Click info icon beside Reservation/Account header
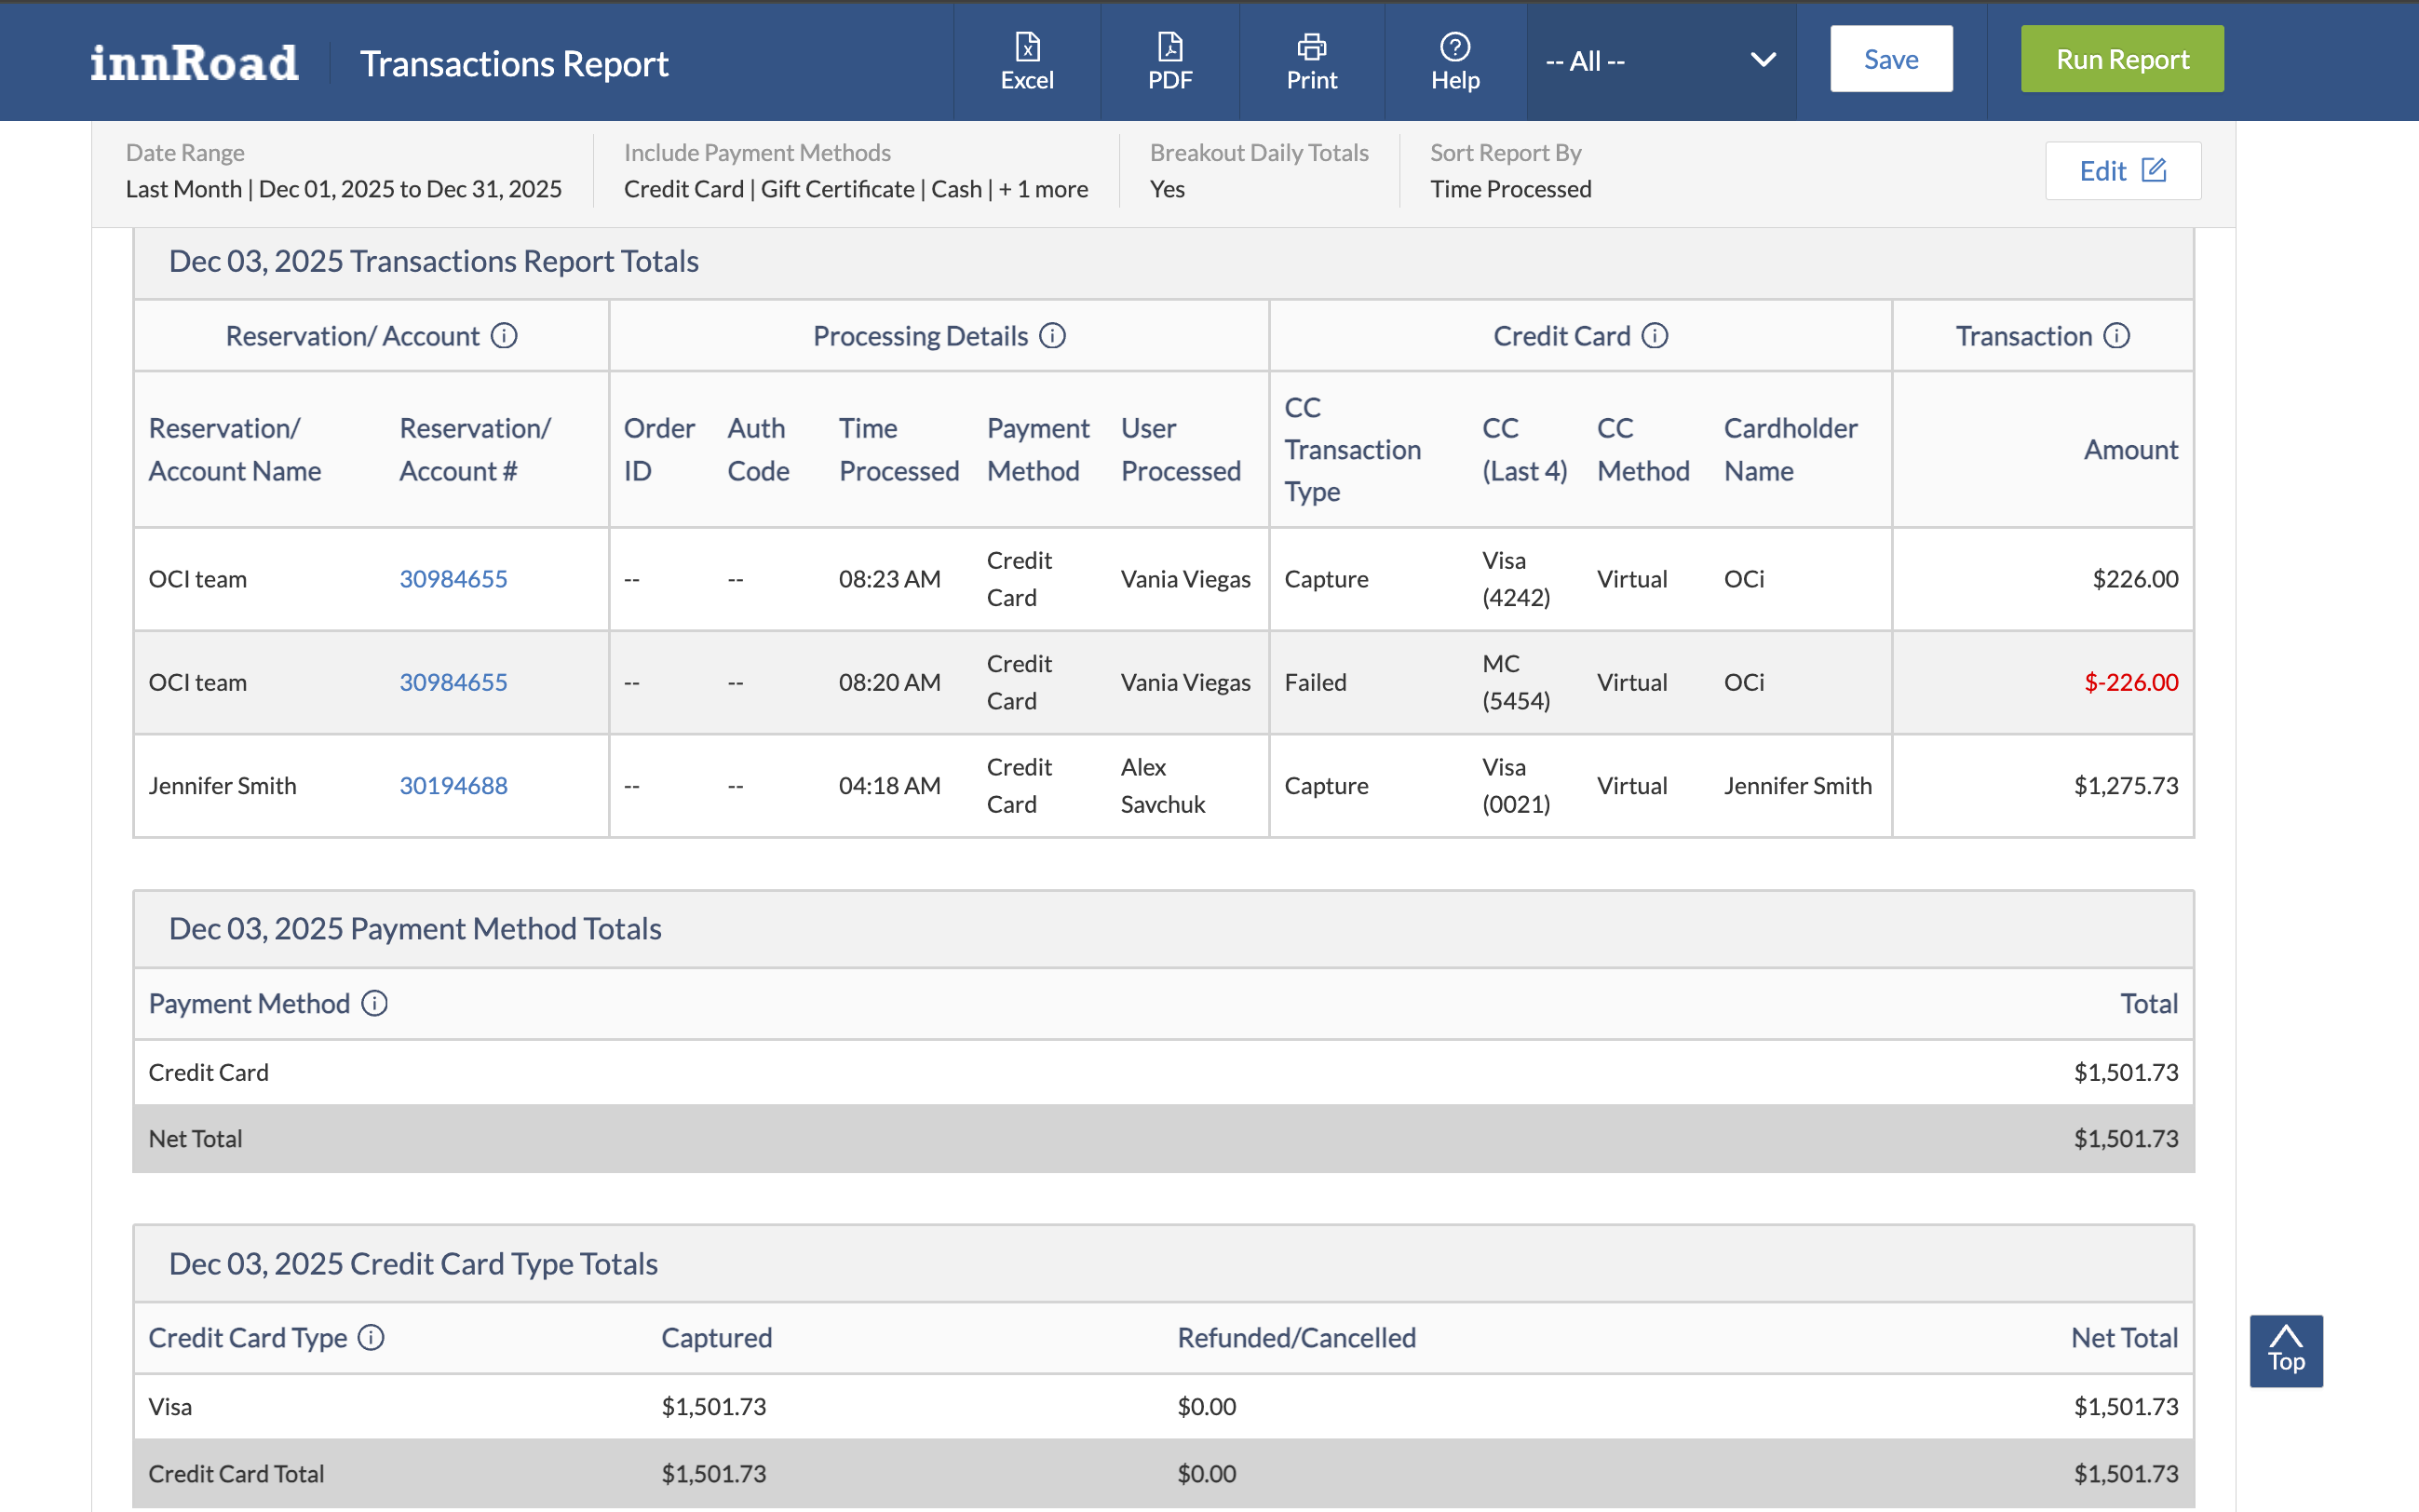The height and width of the screenshot is (1512, 2419). click(x=504, y=336)
